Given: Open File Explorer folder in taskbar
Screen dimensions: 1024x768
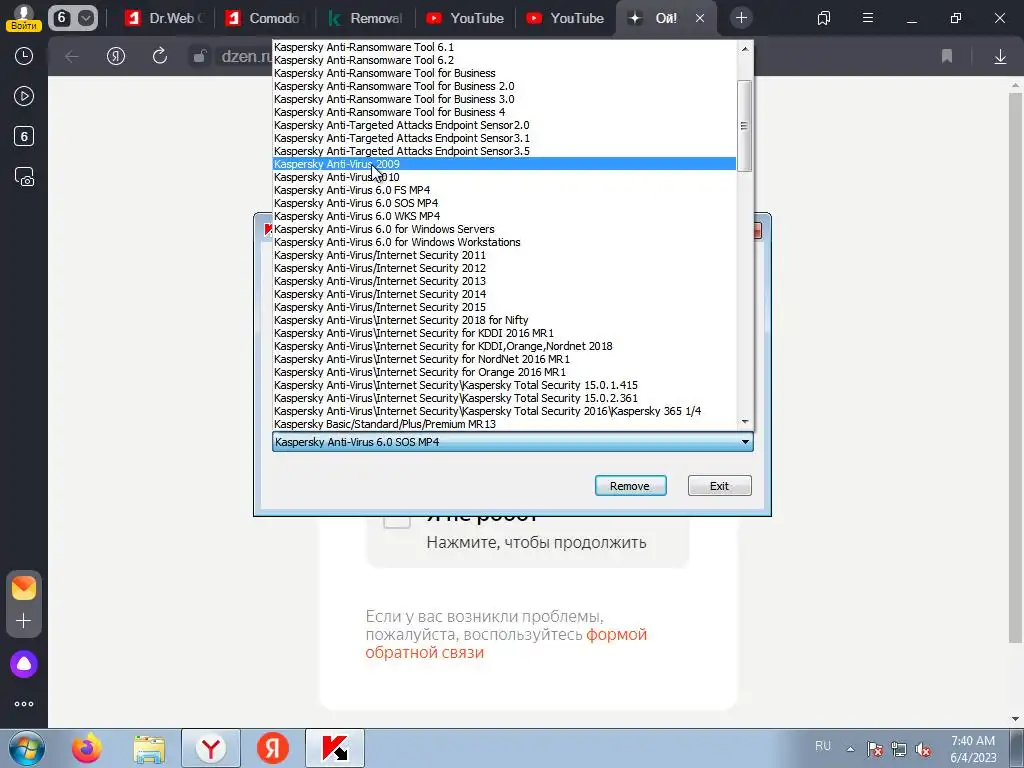Looking at the screenshot, I should [x=149, y=748].
